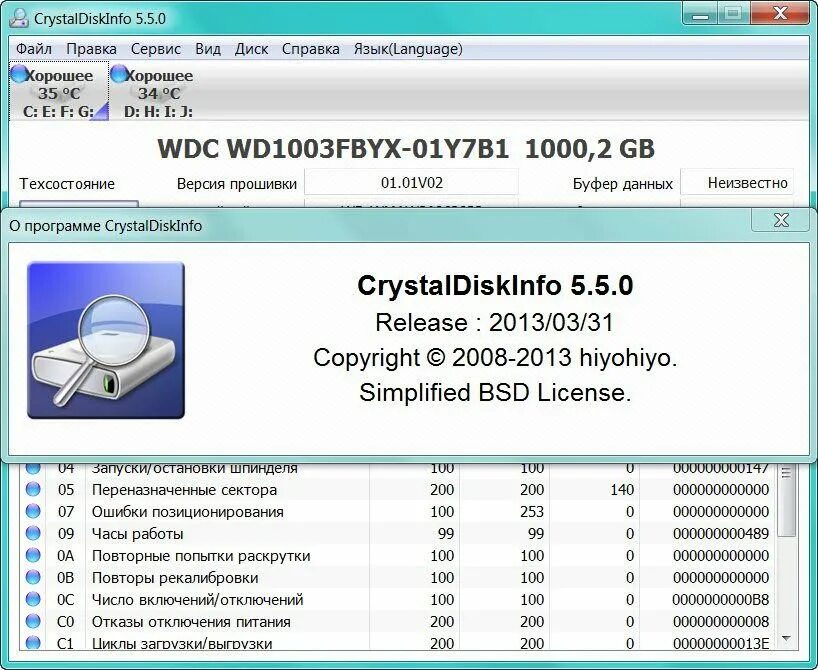Image resolution: width=818 pixels, height=670 pixels.
Task: Click the scroll down arrow of the attribute list
Action: click(787, 639)
